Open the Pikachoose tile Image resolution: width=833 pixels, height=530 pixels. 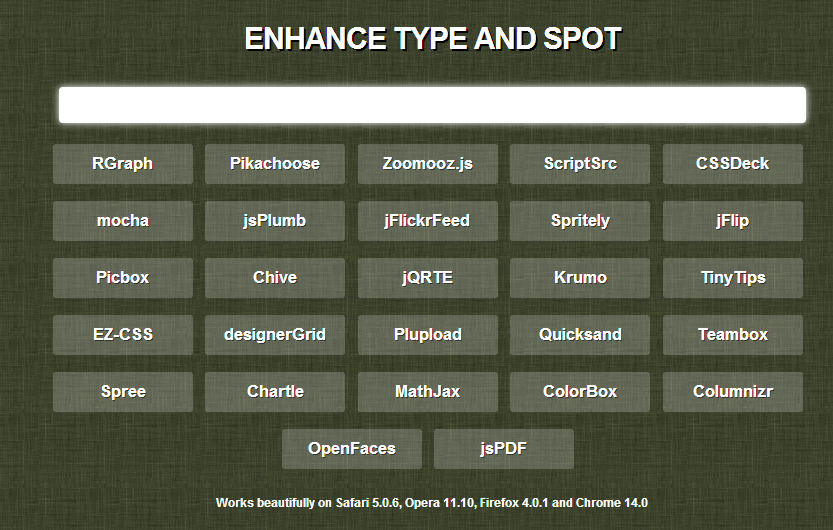point(275,164)
